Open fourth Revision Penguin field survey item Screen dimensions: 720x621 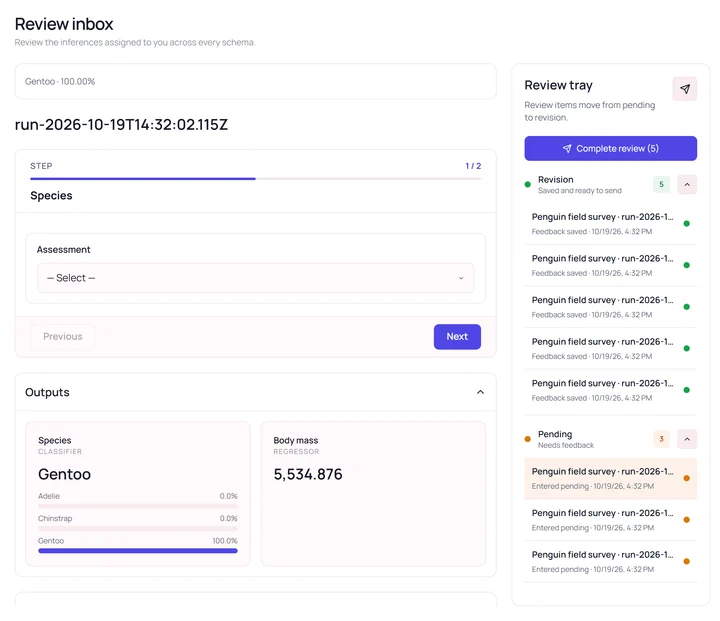tap(610, 349)
